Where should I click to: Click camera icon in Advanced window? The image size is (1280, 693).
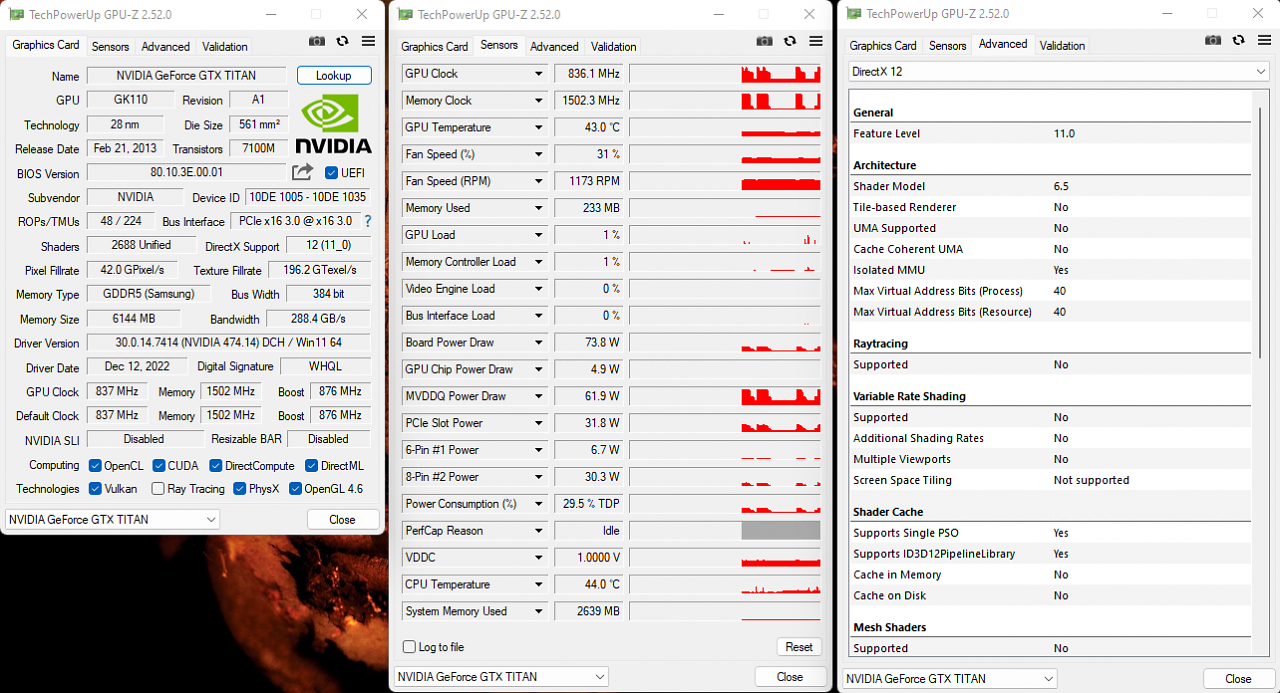1213,40
